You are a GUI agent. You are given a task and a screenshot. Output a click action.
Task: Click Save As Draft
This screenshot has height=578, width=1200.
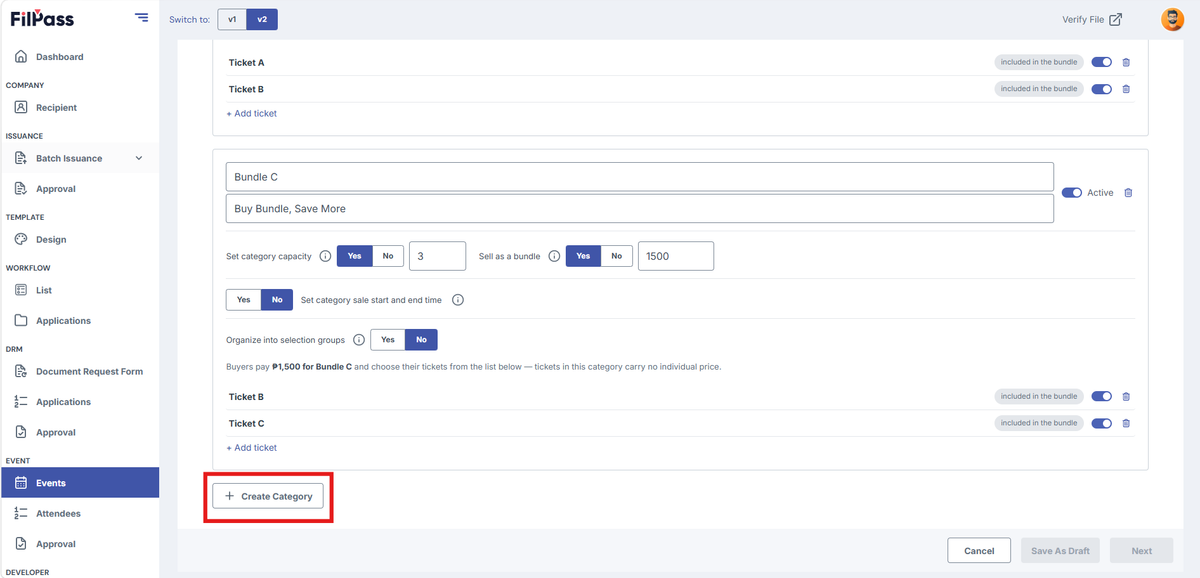click(x=1060, y=551)
